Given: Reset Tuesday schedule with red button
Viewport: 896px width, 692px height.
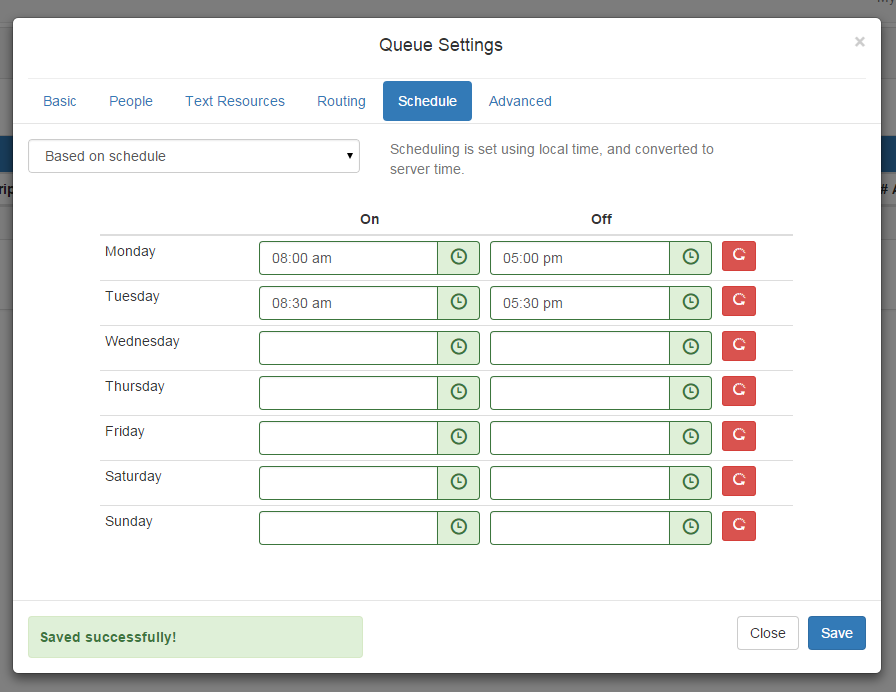Looking at the screenshot, I should (x=739, y=301).
